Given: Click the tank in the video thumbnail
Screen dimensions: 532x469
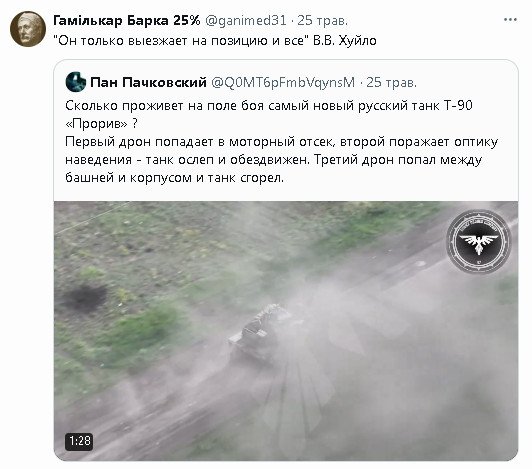Looking at the screenshot, I should pyautogui.click(x=260, y=334).
